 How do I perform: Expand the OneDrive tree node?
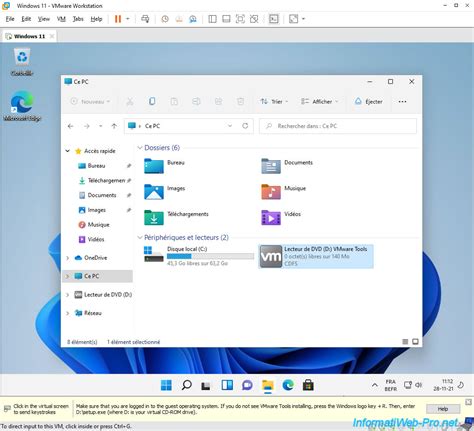pos(68,258)
